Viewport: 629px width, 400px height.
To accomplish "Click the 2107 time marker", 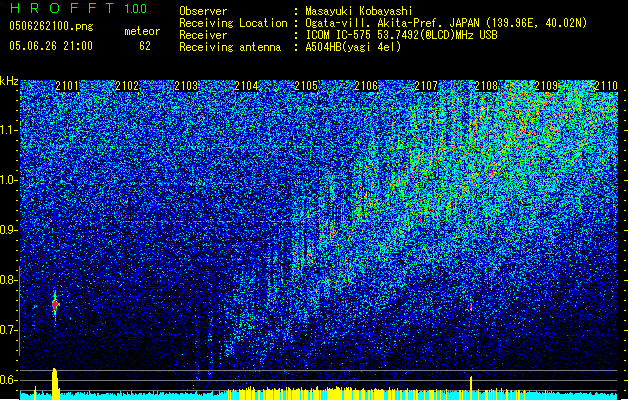I will click(426, 86).
